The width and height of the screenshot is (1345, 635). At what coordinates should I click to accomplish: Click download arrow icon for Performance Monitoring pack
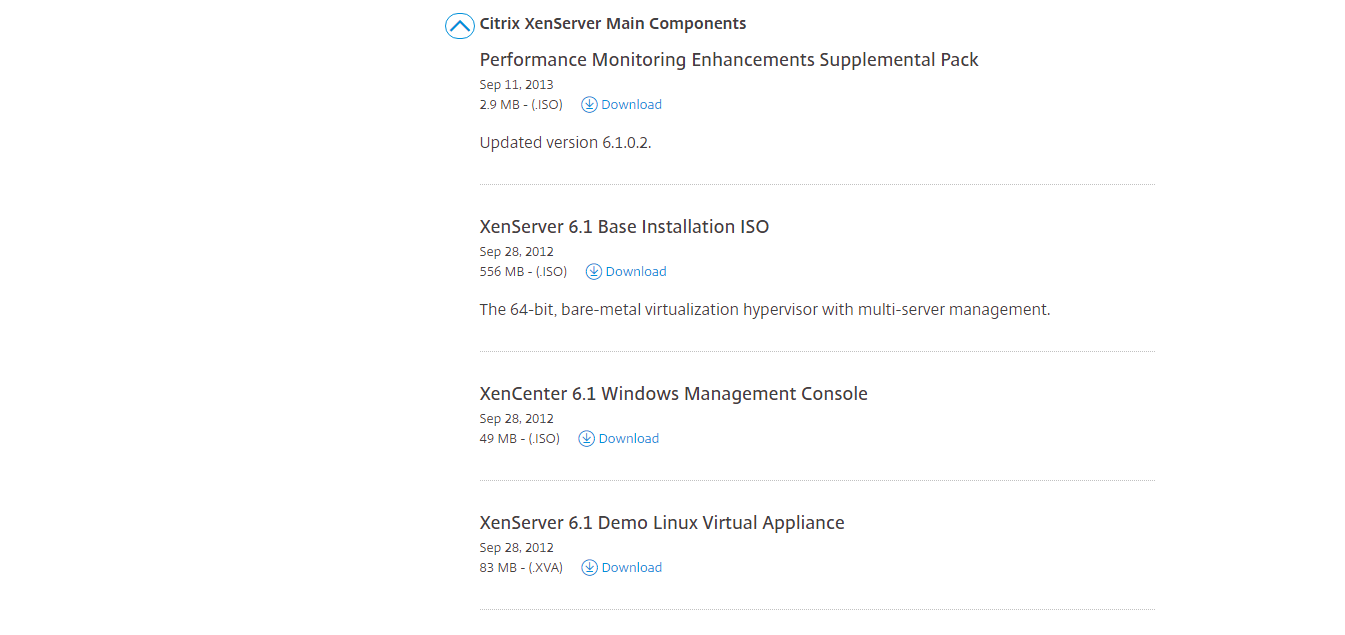pyautogui.click(x=589, y=105)
